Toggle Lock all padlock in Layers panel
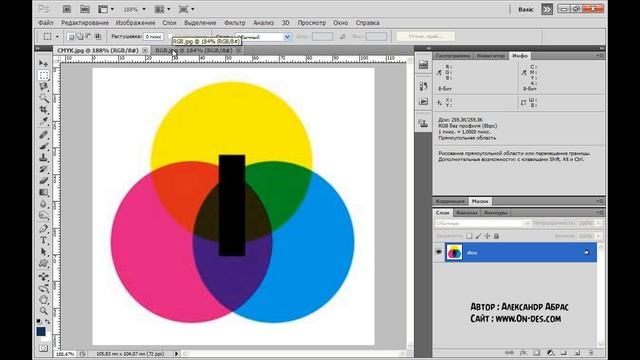The height and width of the screenshot is (360, 640). (x=496, y=236)
